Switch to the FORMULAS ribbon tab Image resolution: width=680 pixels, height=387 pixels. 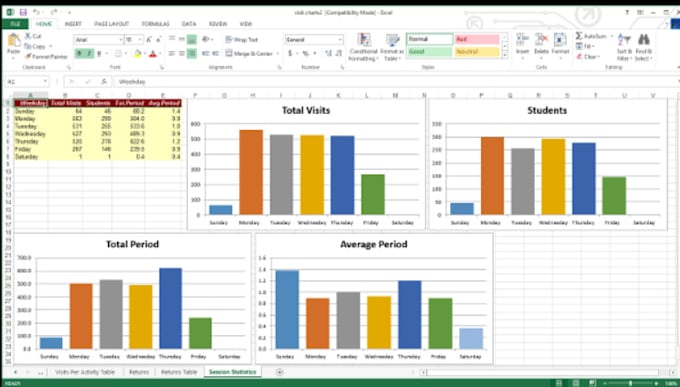(x=156, y=24)
